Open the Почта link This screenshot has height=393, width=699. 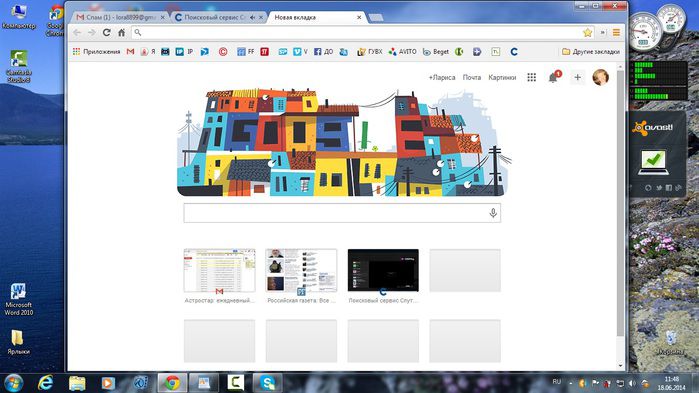click(x=472, y=78)
